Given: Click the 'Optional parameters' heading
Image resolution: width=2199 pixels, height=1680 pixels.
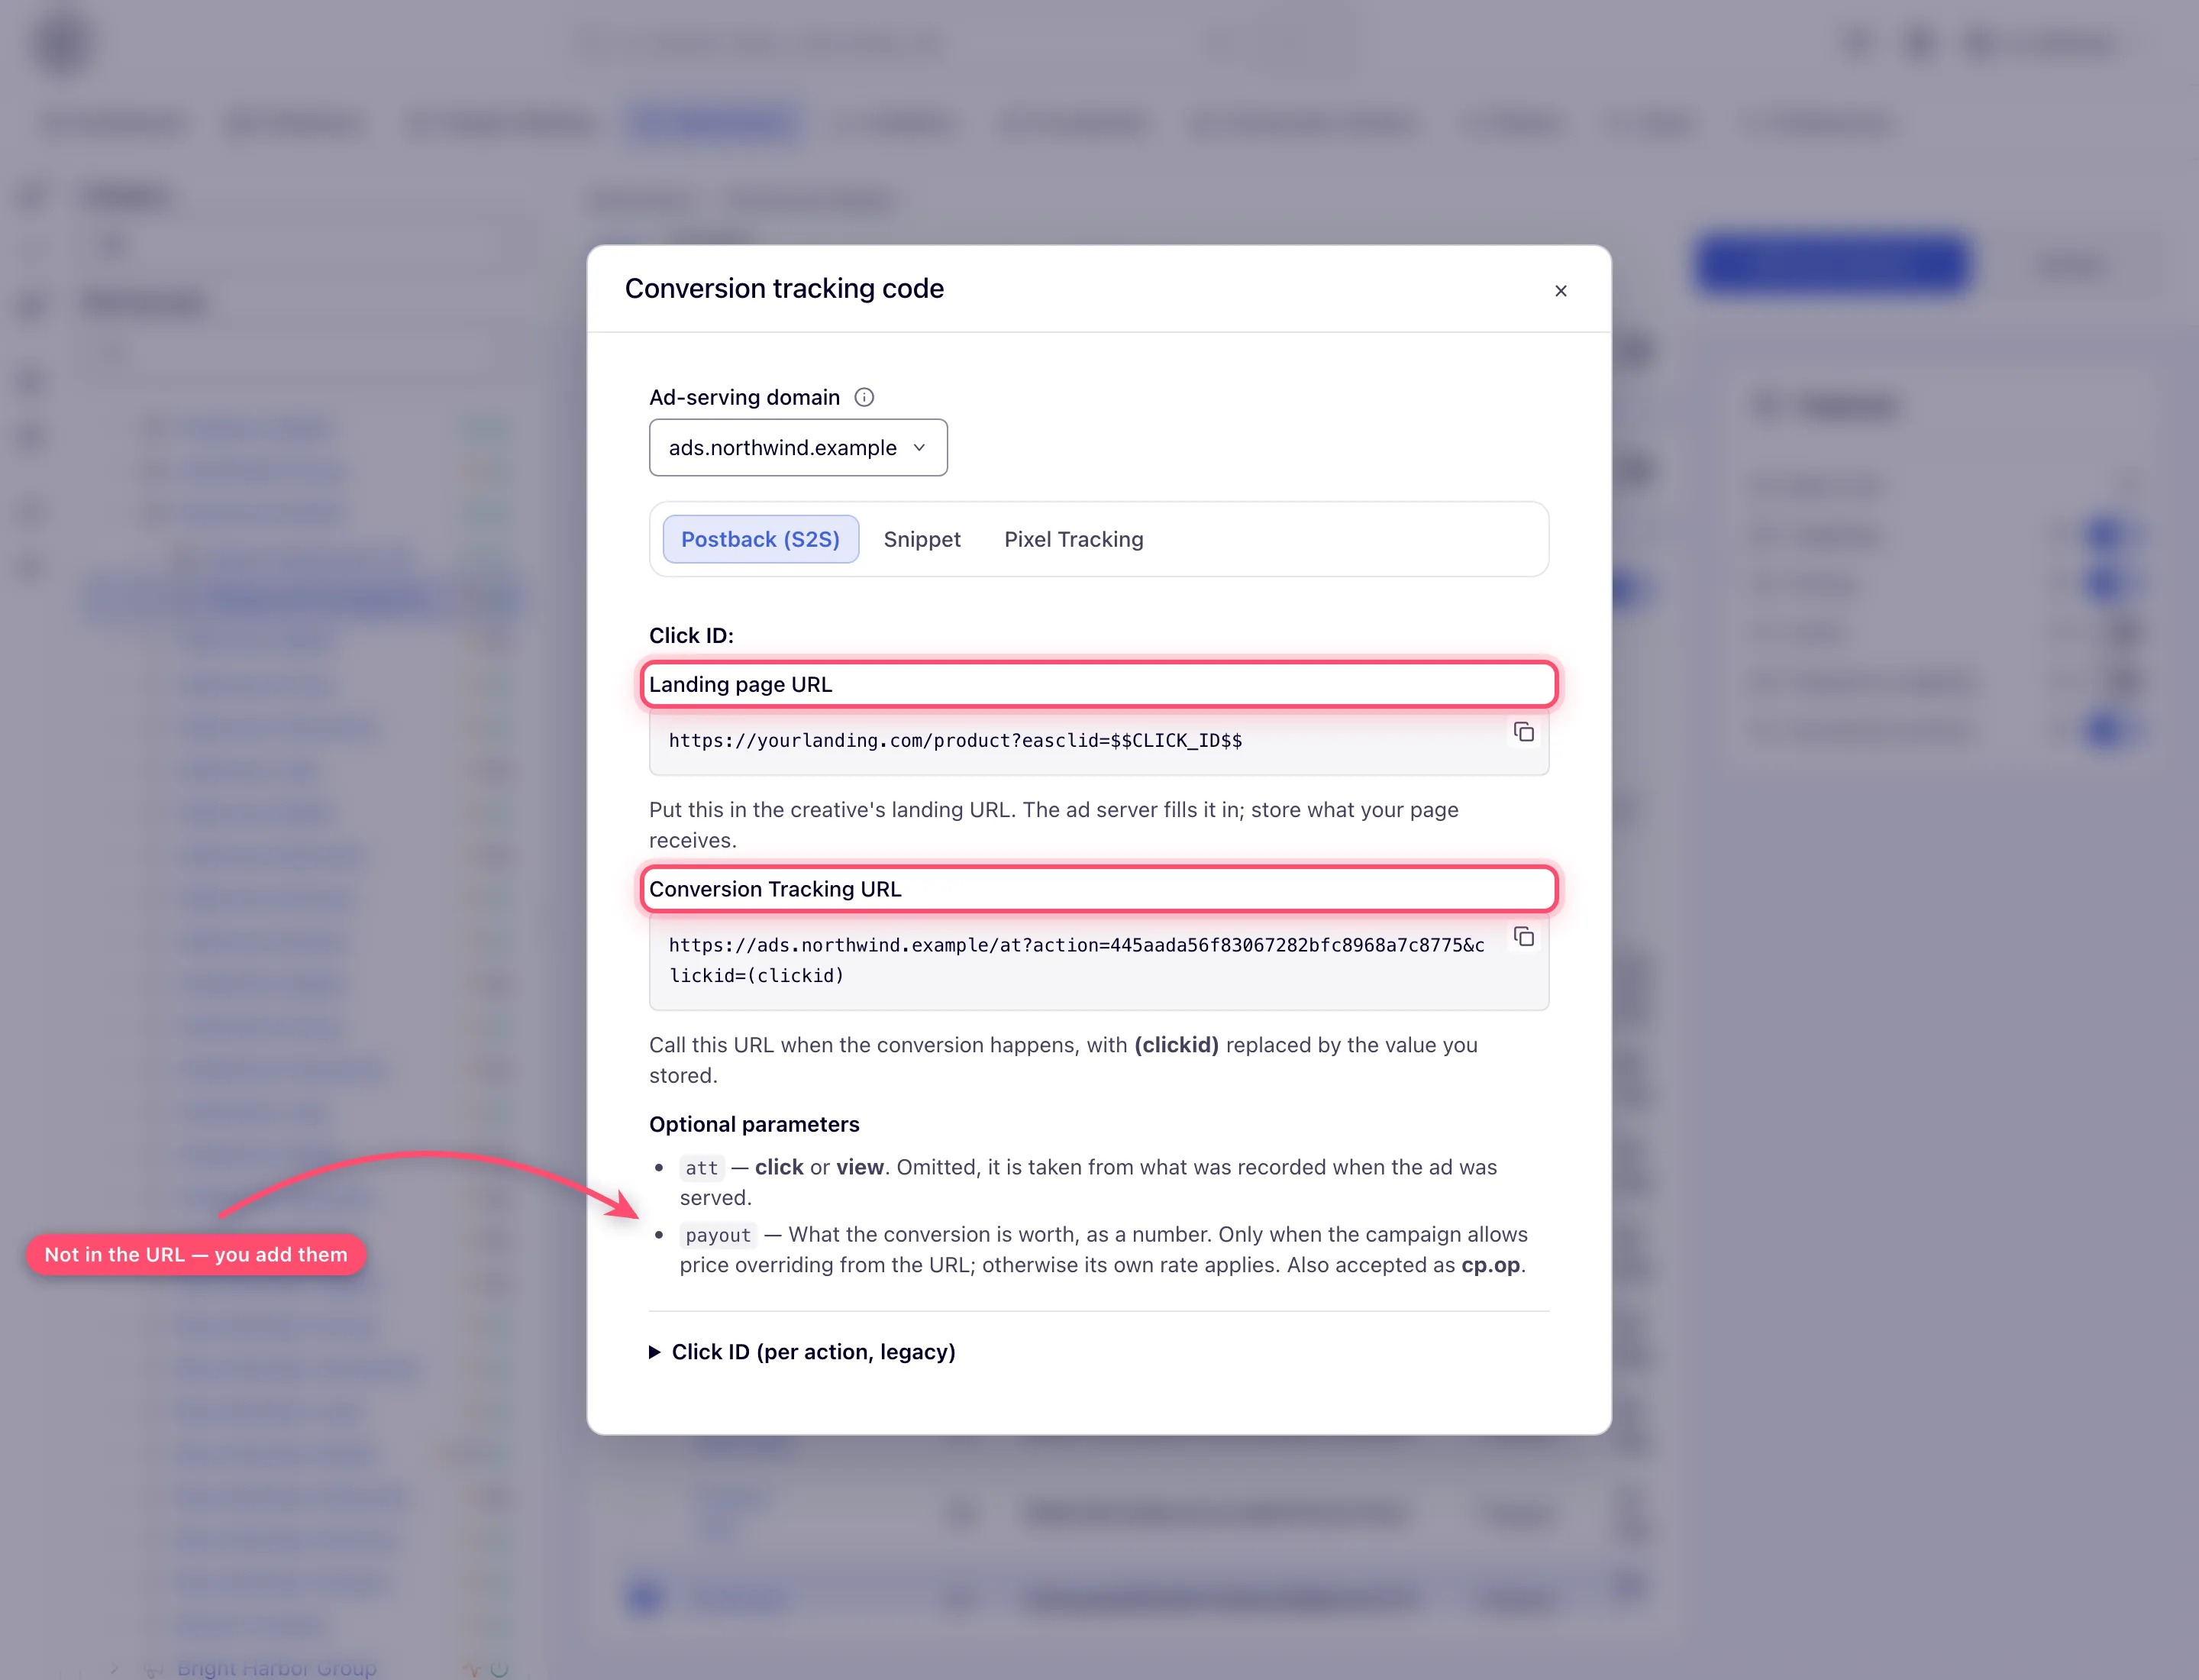Looking at the screenshot, I should [754, 1125].
